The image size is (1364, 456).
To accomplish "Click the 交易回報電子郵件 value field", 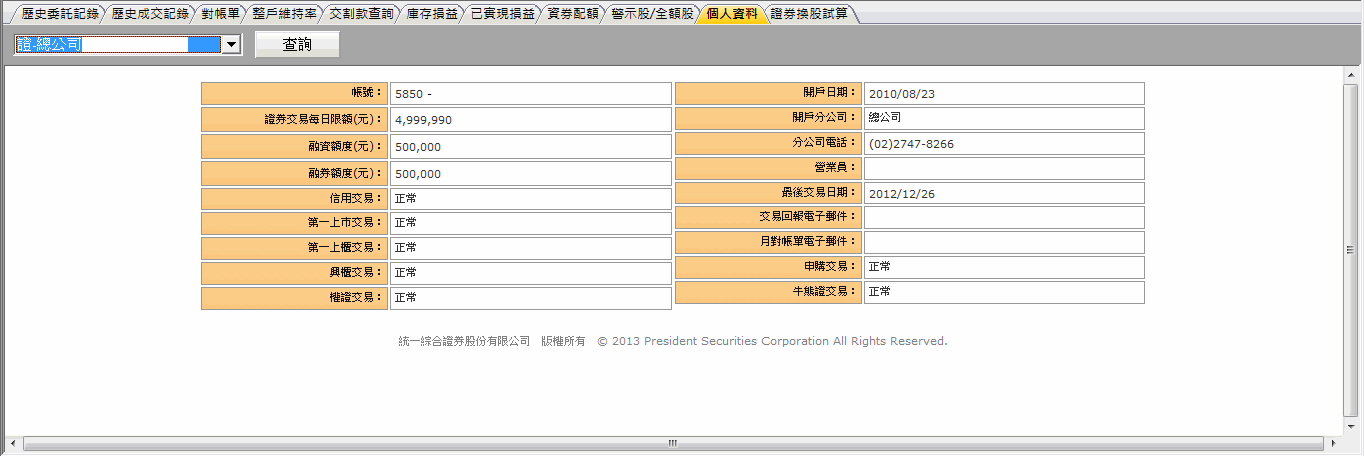I will pyautogui.click(x=1003, y=218).
